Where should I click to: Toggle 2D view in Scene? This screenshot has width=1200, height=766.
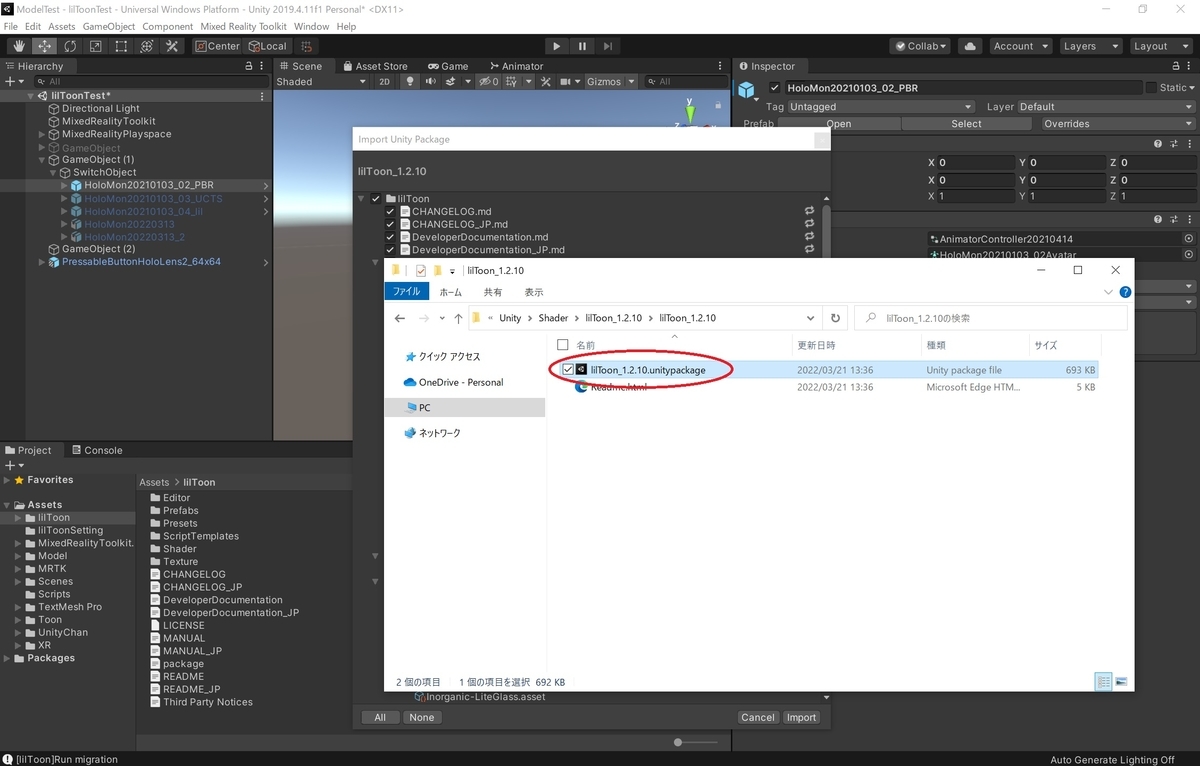[384, 82]
